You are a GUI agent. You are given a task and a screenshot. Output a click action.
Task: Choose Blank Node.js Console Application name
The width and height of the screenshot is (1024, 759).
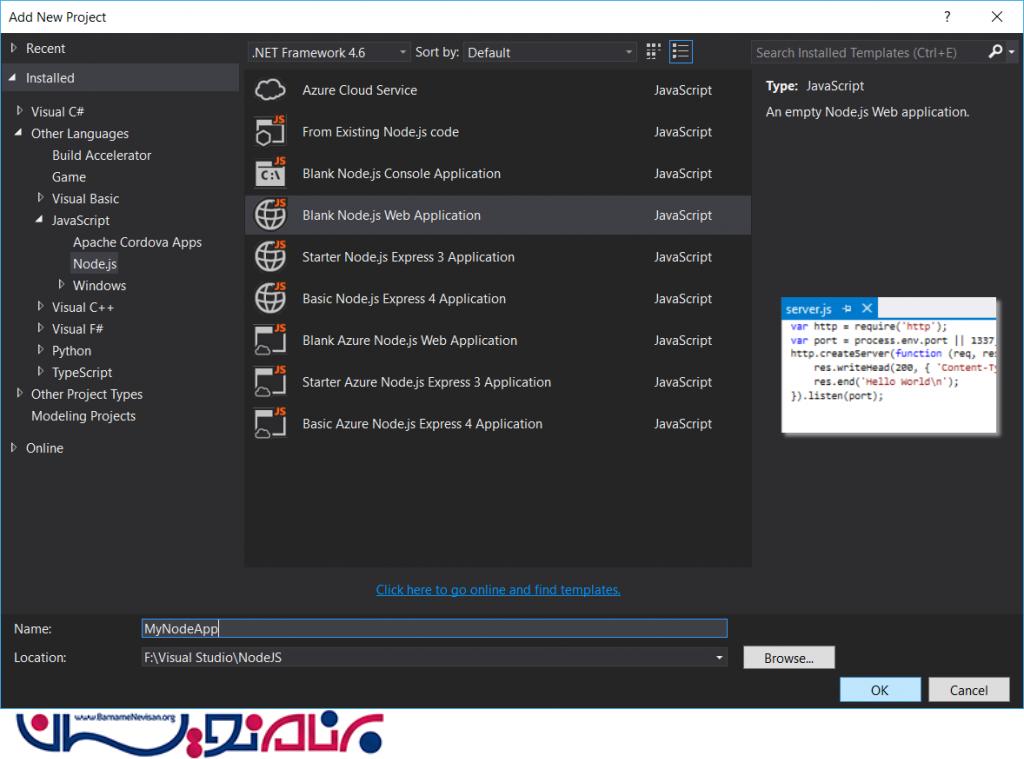[401, 174]
